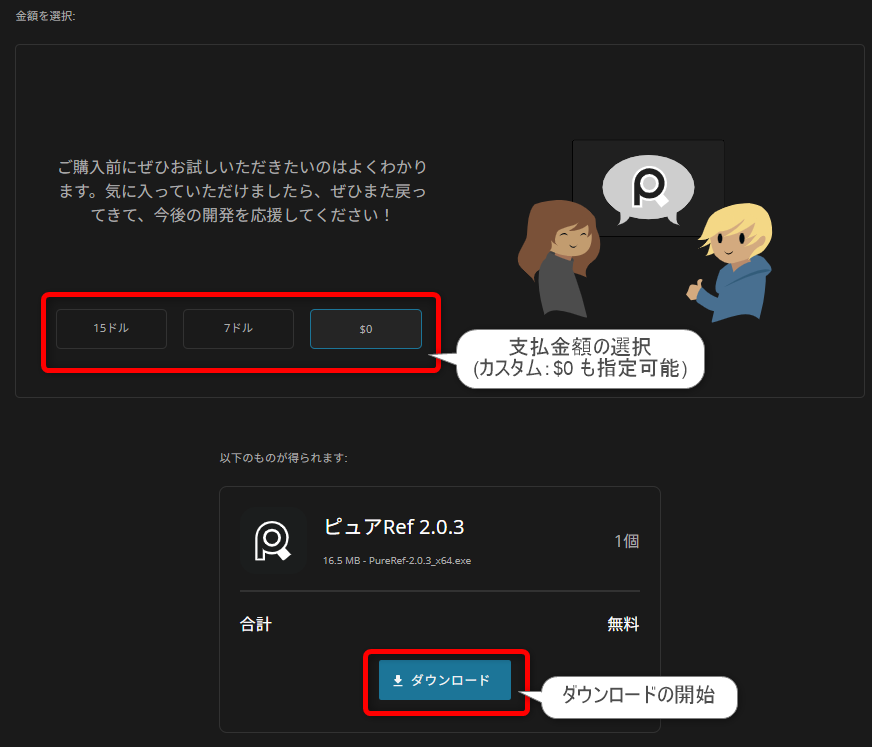Click the 金額を選択 heading
This screenshot has height=747, width=872.
coord(46,15)
